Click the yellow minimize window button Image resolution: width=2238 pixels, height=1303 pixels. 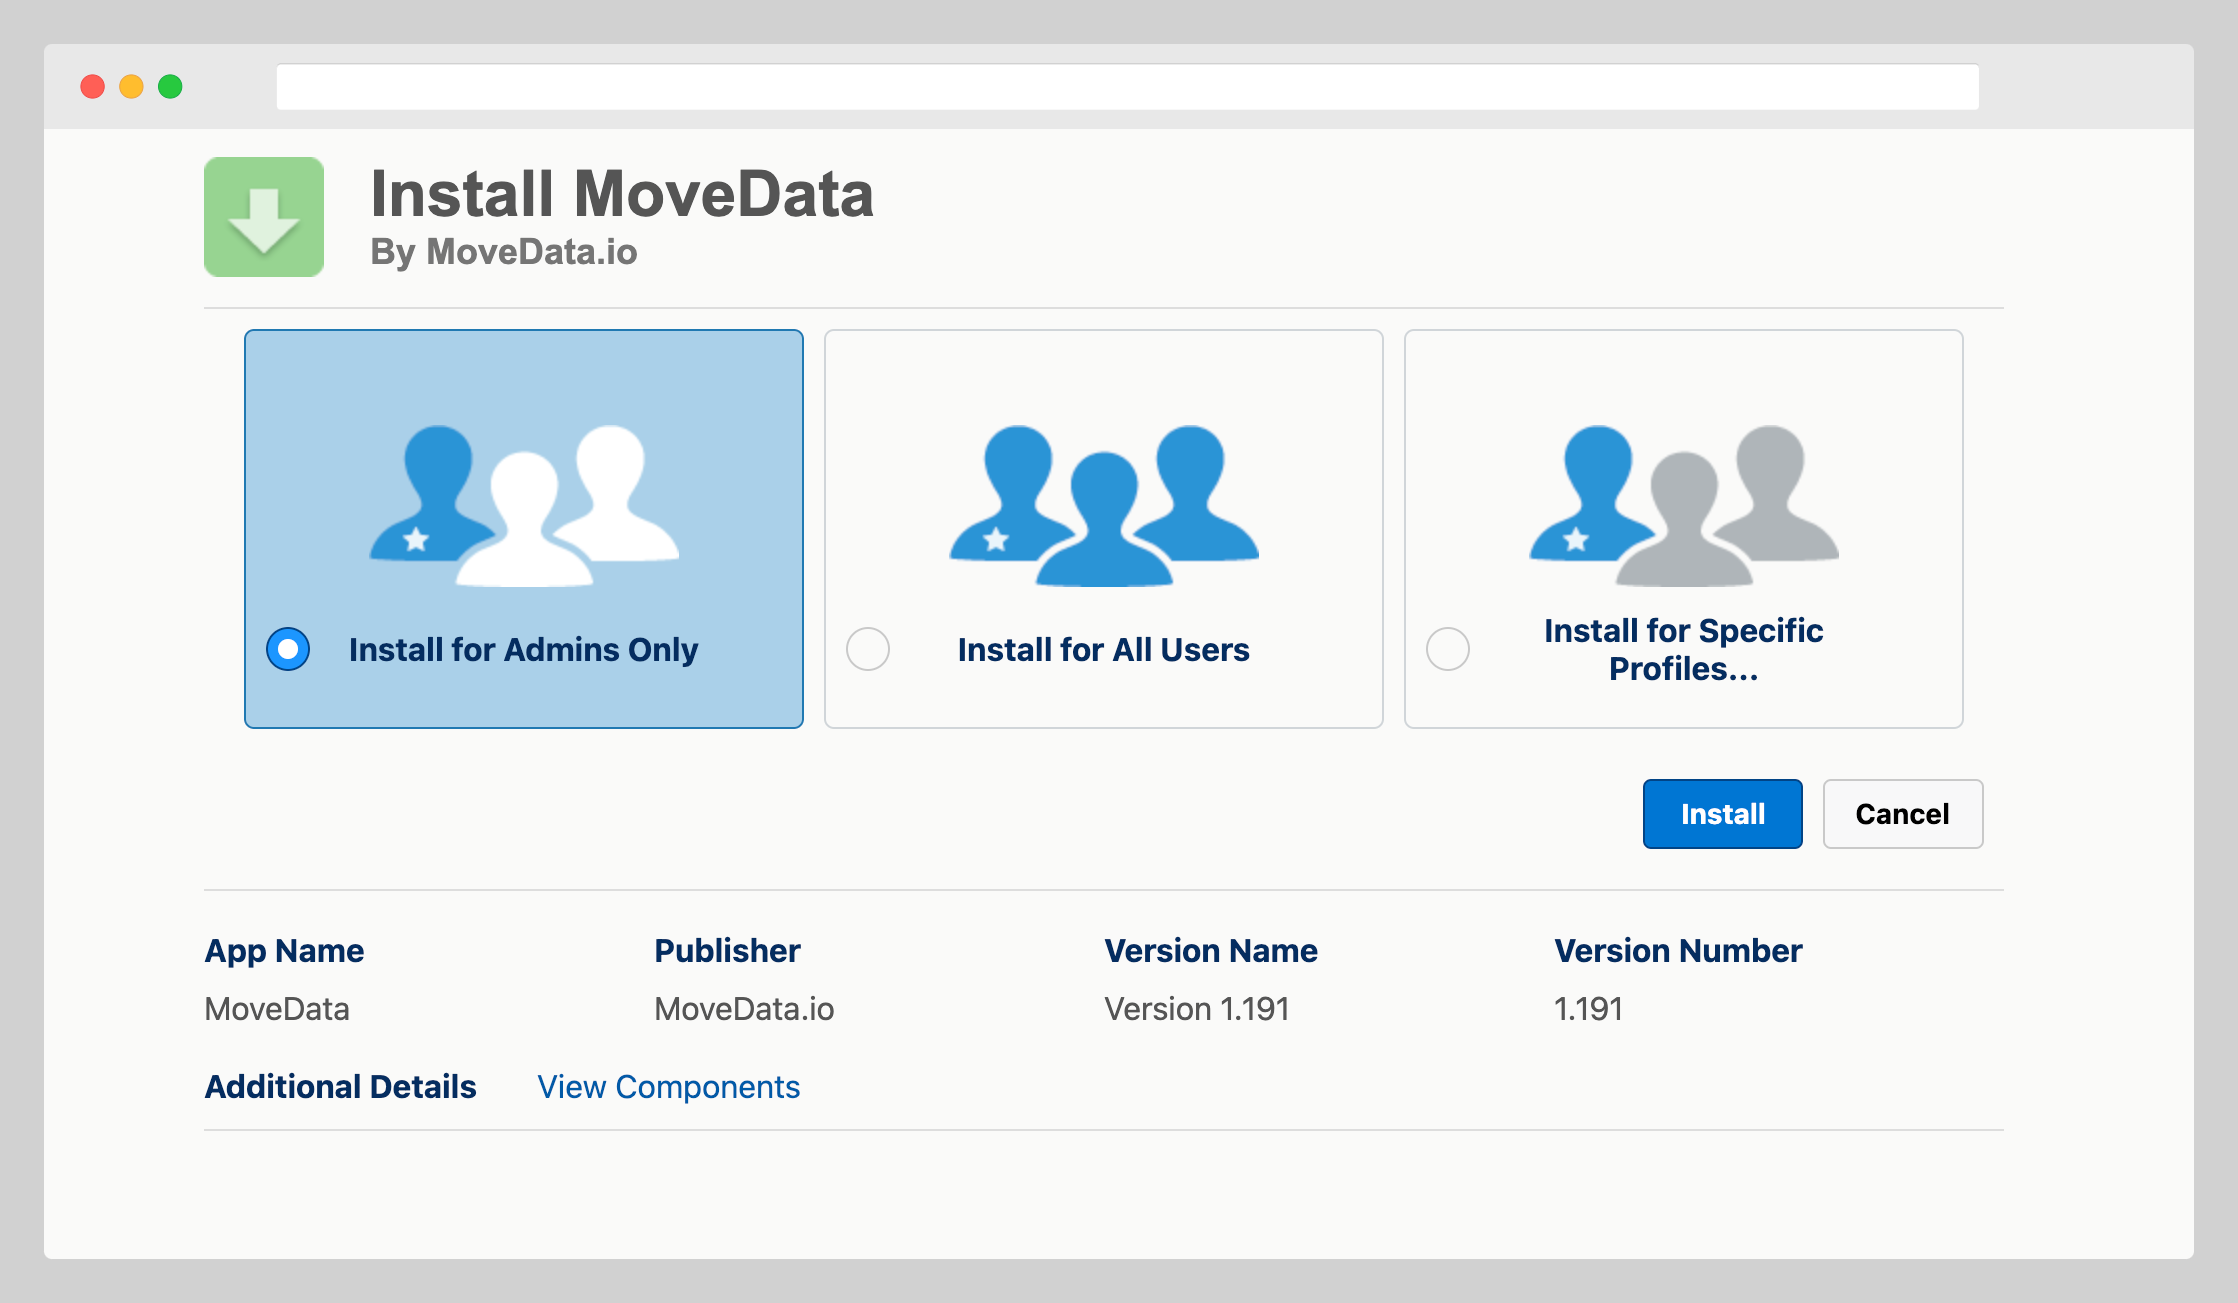pyautogui.click(x=132, y=87)
